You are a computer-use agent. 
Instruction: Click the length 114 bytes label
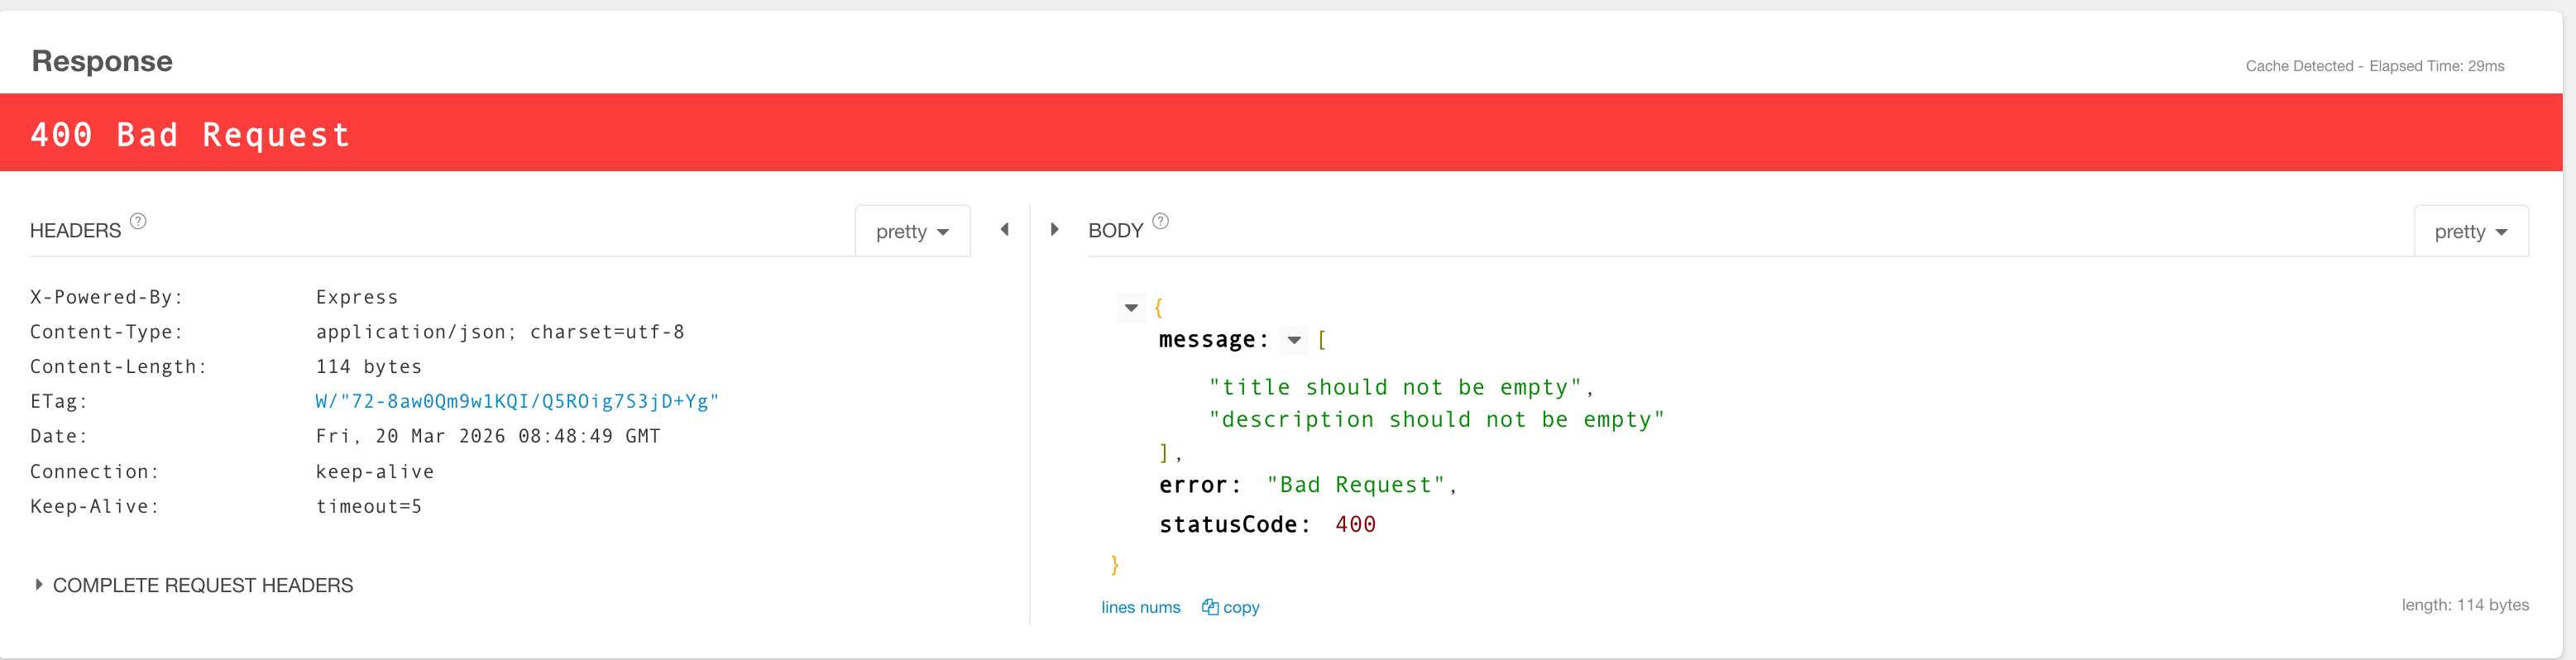2464,605
